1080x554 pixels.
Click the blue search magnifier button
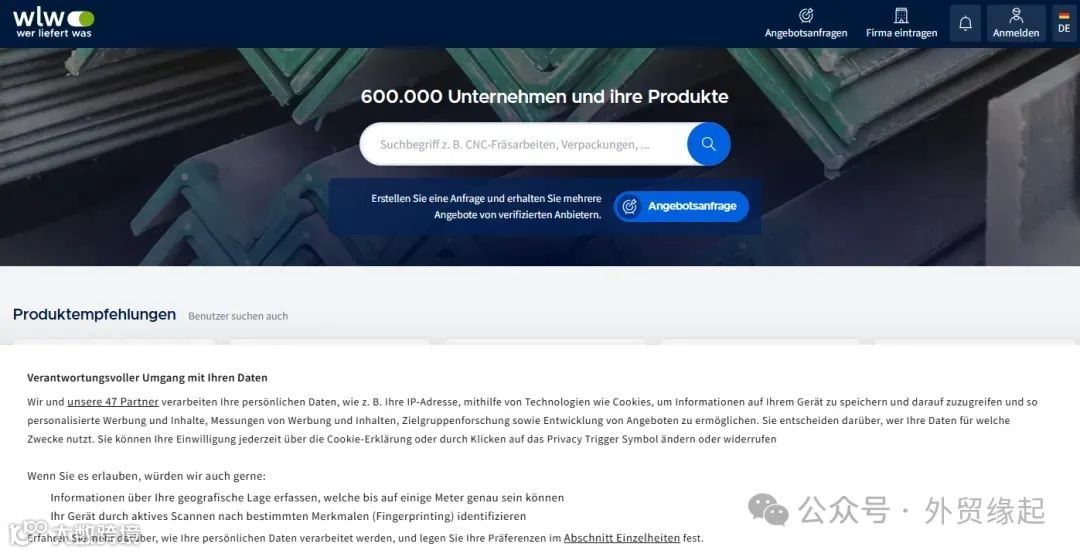click(x=709, y=144)
